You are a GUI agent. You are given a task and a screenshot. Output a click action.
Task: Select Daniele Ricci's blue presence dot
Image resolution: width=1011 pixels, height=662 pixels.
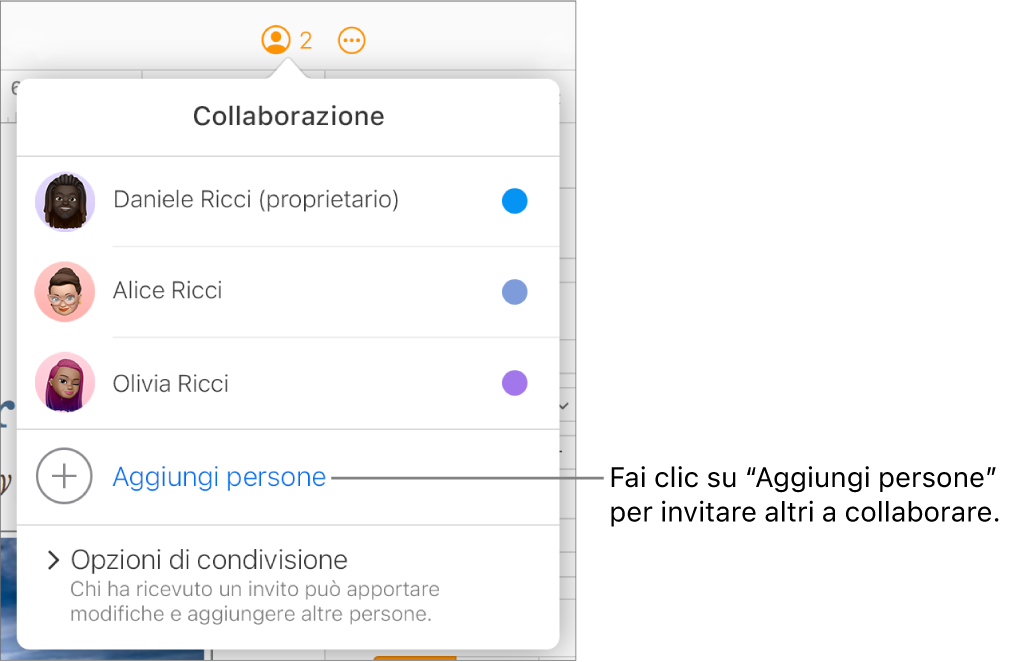514,201
